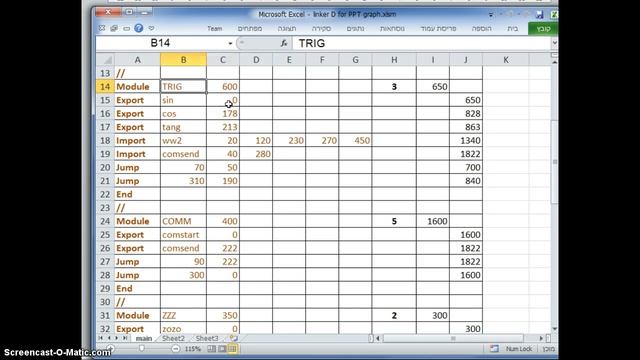The height and width of the screenshot is (360, 640).
Task: Select the cell with value 650 in column I
Action: pyautogui.click(x=433, y=87)
